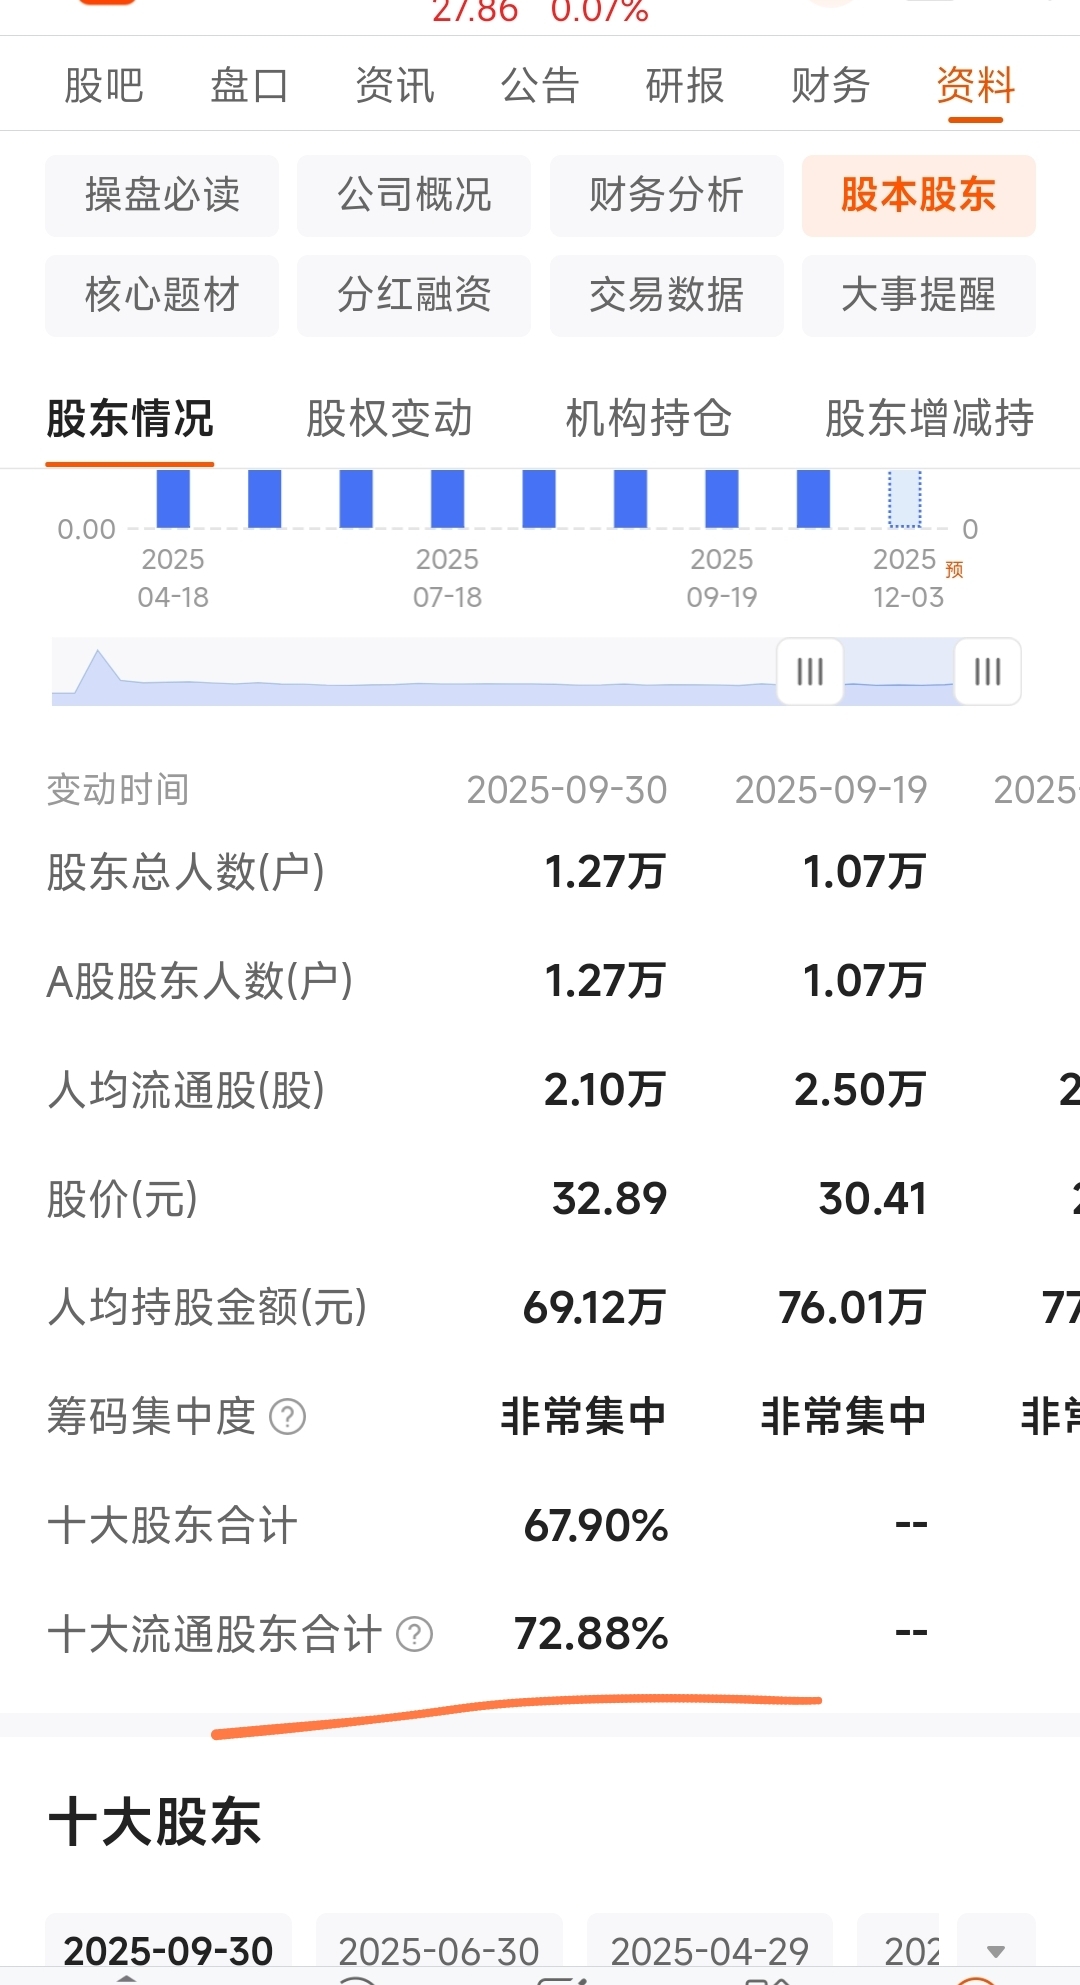Click the 人均持股金额(元) row label
Screen dimensions: 1080x1985
click(x=207, y=1308)
